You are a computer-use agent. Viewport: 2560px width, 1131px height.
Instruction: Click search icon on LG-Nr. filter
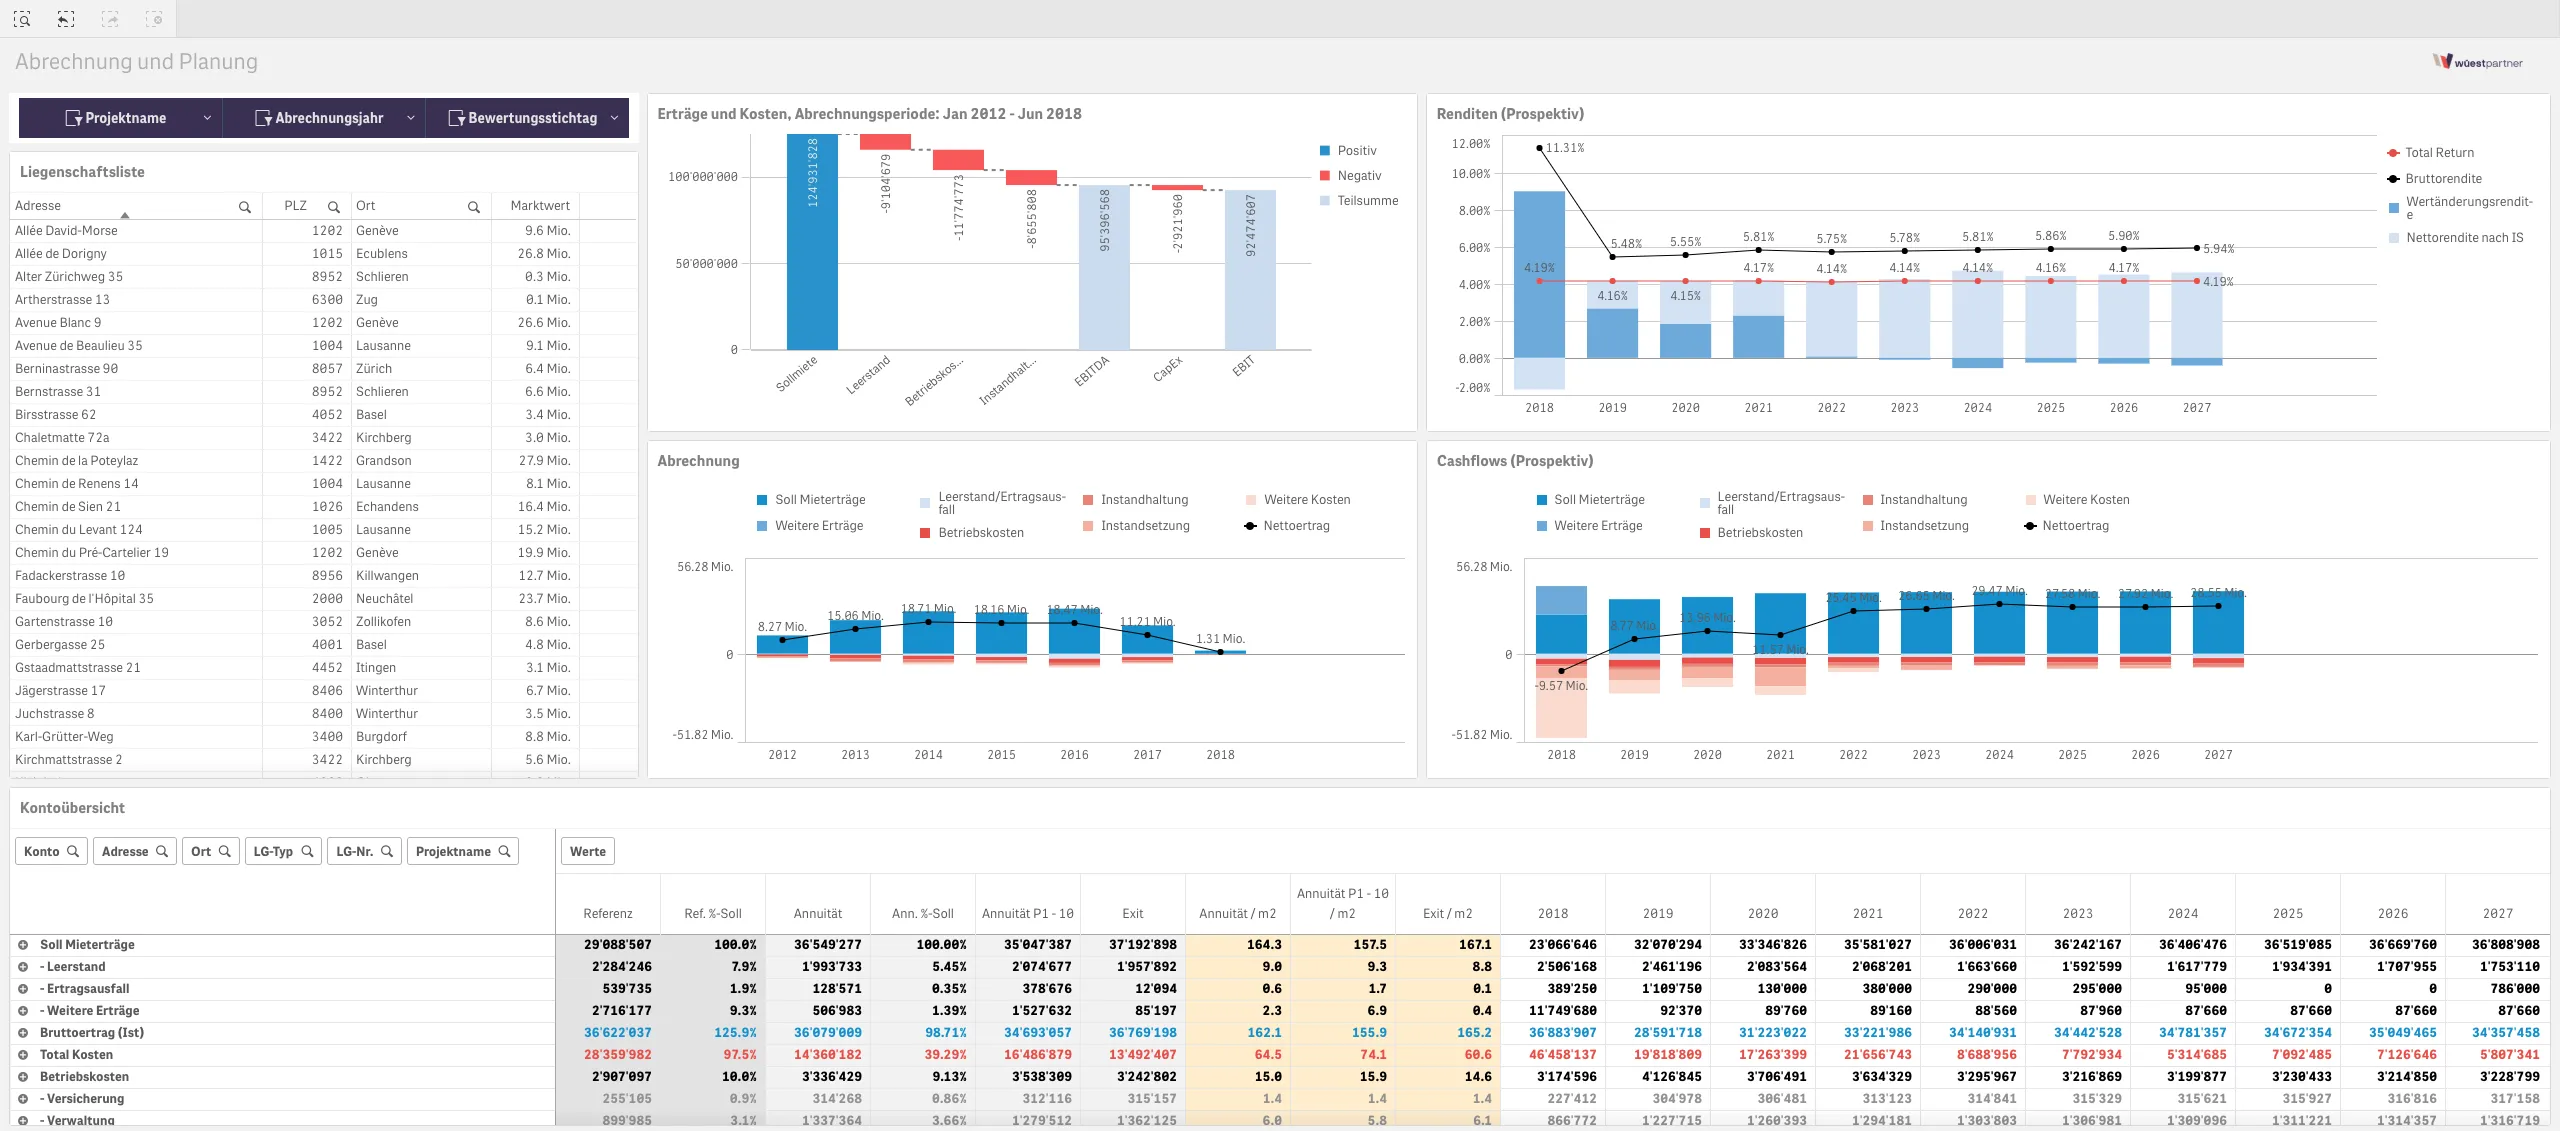point(387,851)
